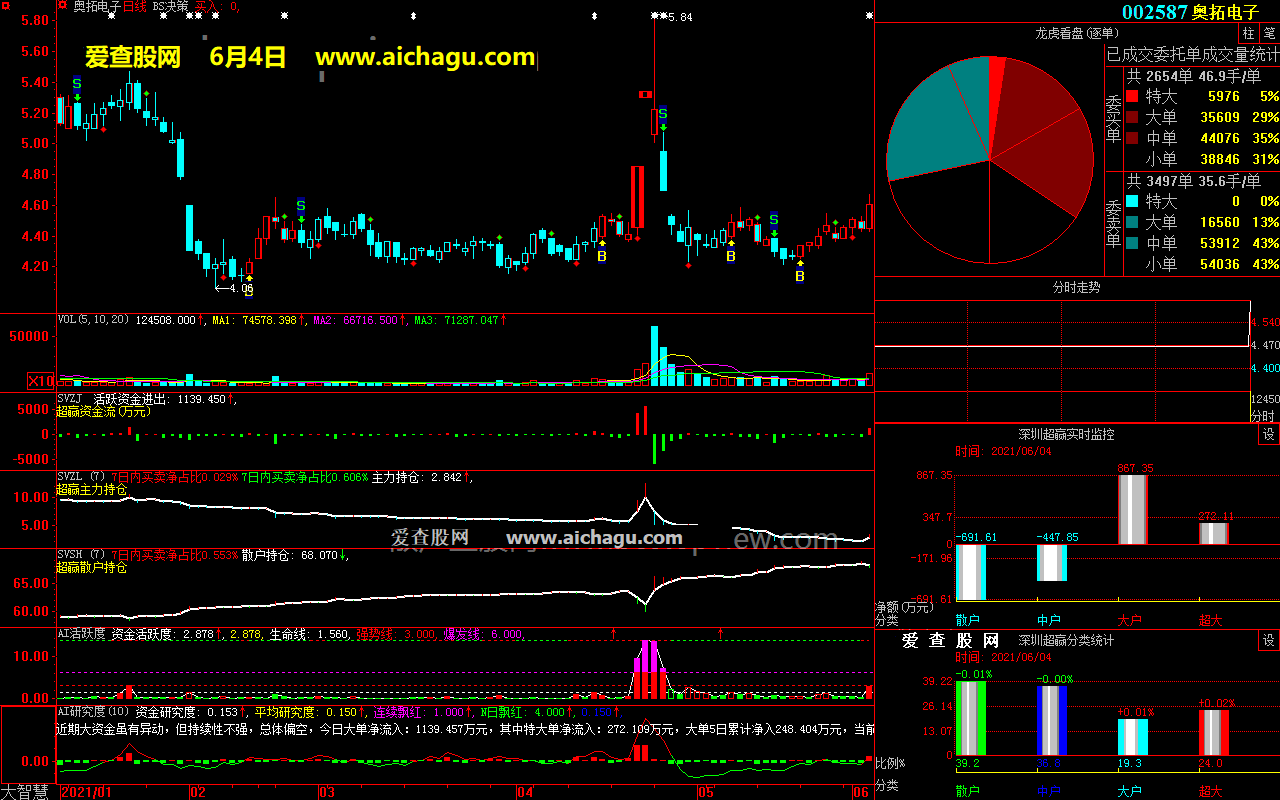
Task: Click the 02 month axis label
Action: [x=197, y=792]
